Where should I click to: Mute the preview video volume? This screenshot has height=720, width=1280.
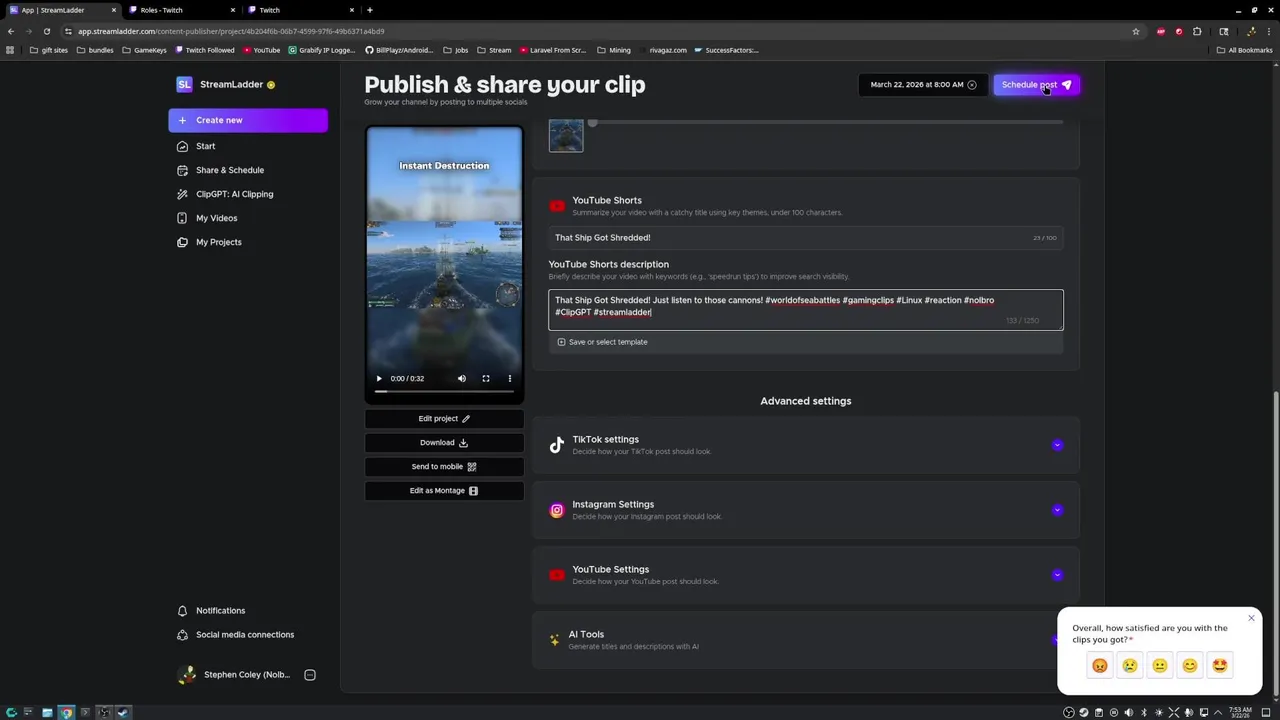(x=462, y=379)
